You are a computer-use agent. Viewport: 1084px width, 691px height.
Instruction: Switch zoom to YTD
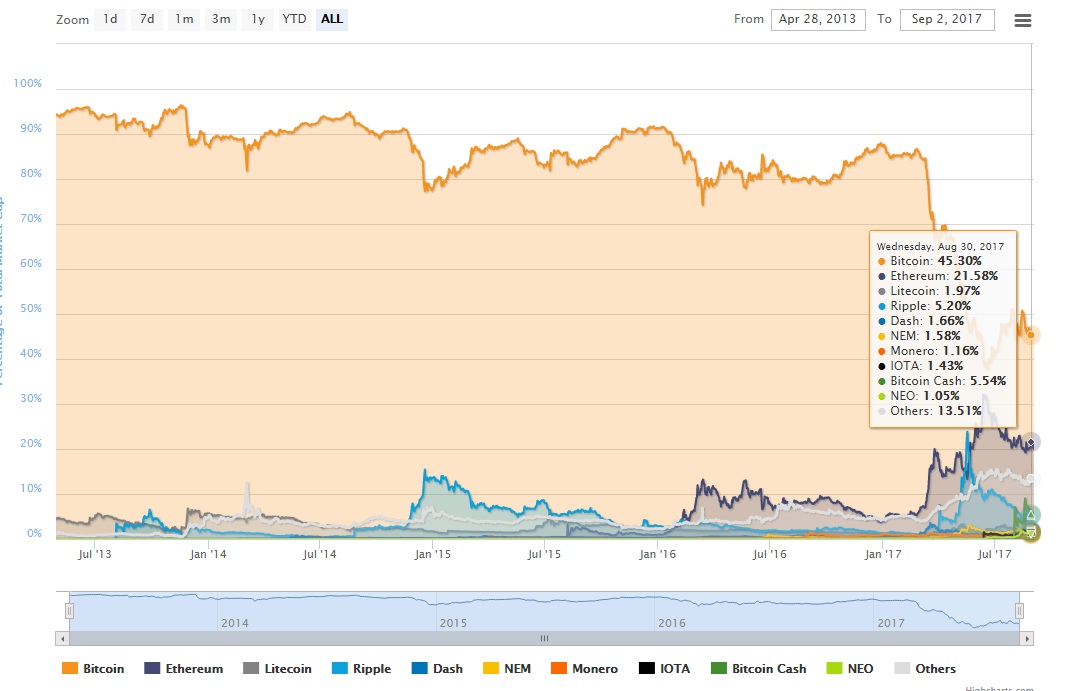(294, 19)
